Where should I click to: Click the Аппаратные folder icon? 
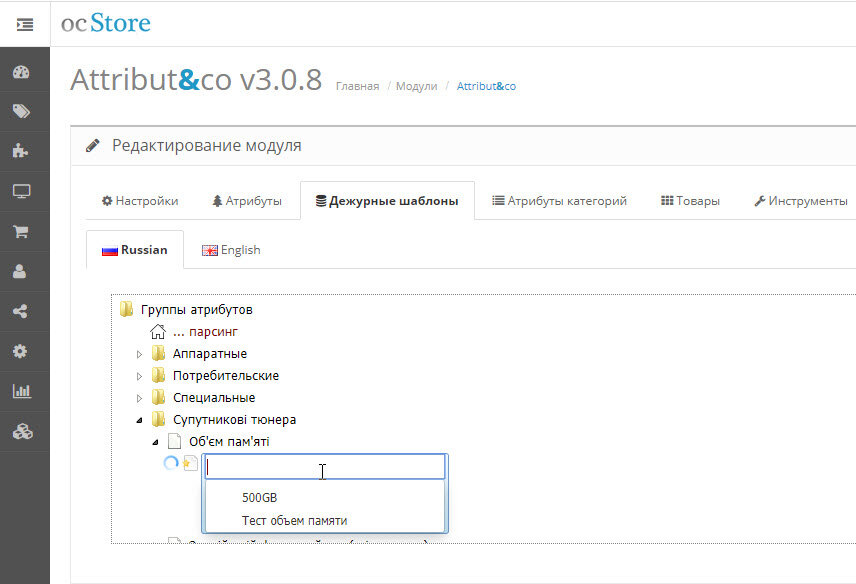(x=158, y=354)
